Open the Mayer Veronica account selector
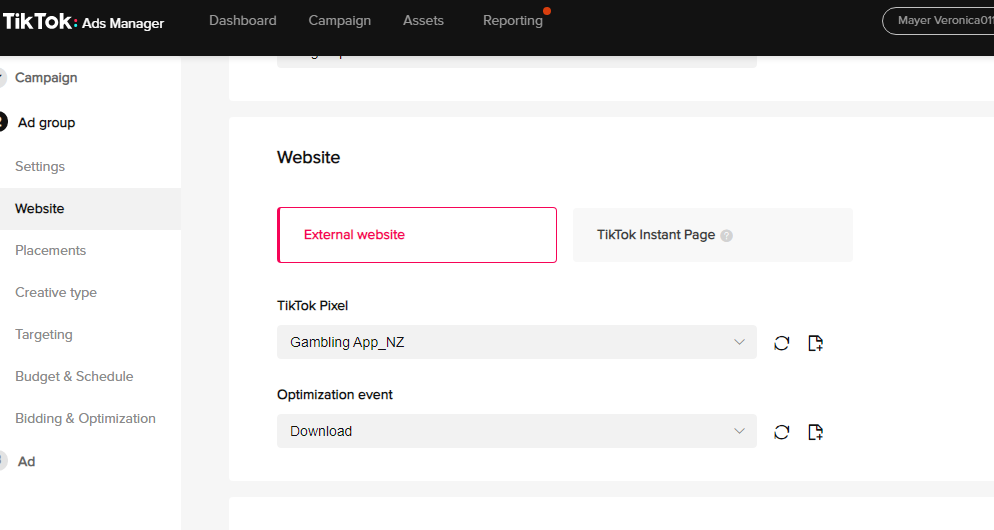 (939, 21)
